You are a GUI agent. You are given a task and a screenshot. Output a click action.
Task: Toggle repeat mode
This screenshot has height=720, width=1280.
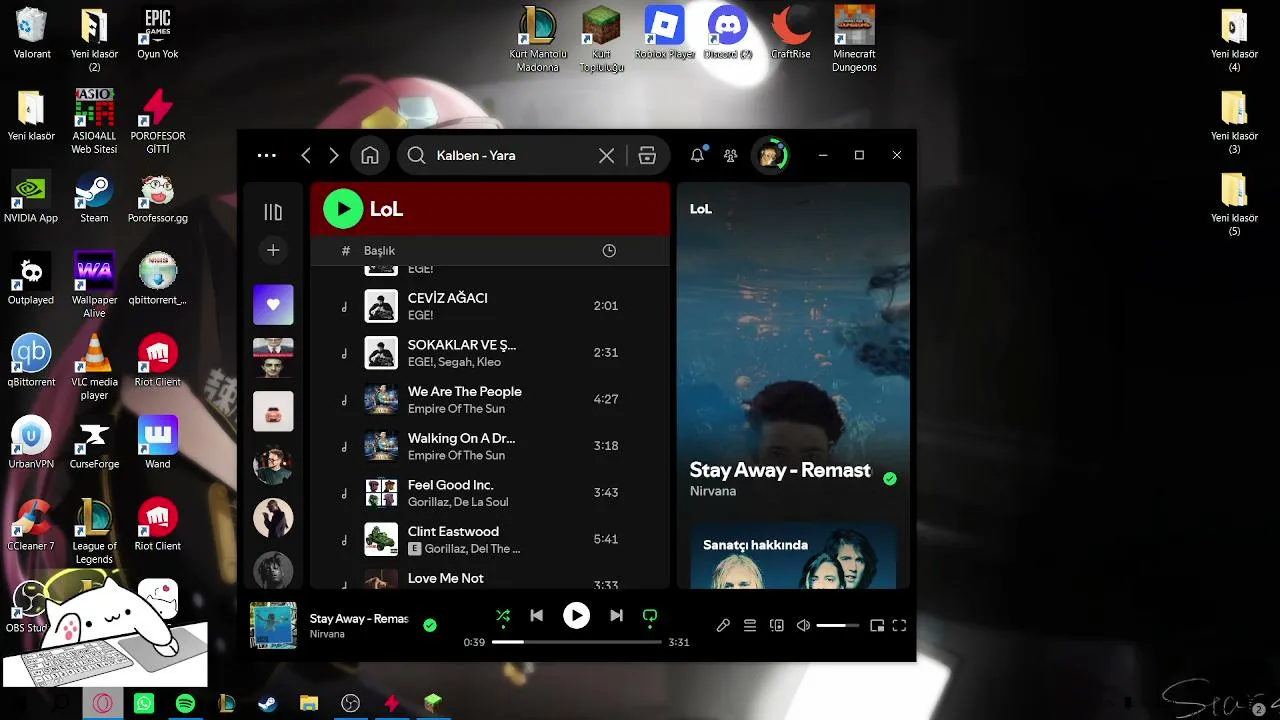coord(650,616)
